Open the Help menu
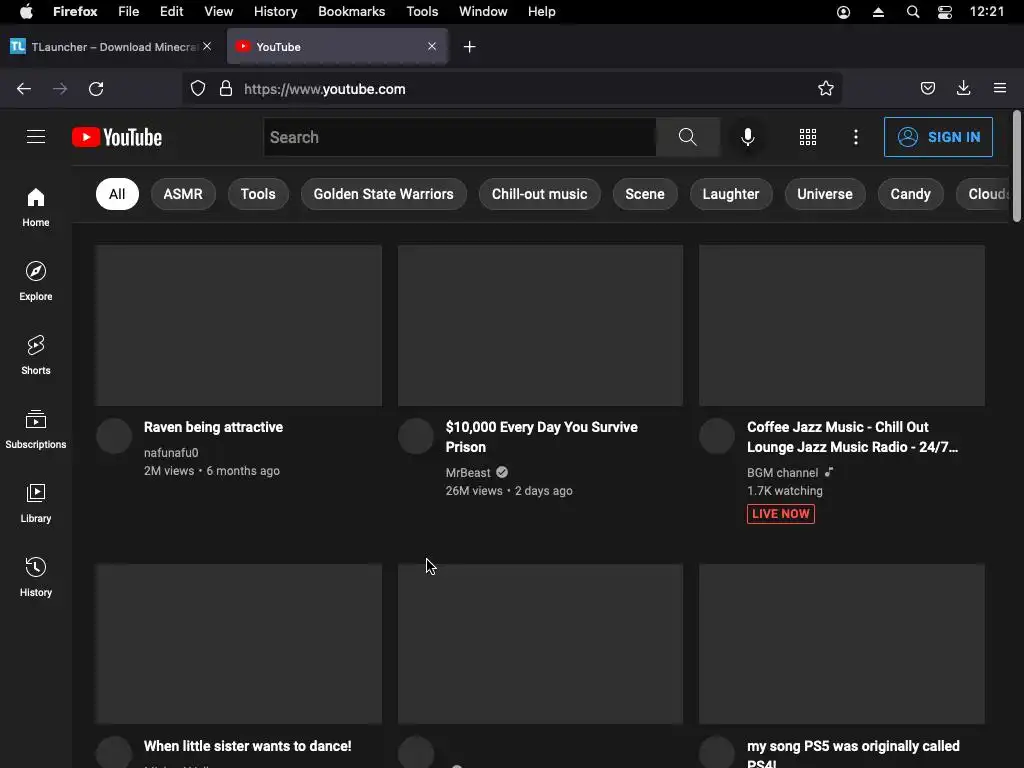 coord(541,12)
